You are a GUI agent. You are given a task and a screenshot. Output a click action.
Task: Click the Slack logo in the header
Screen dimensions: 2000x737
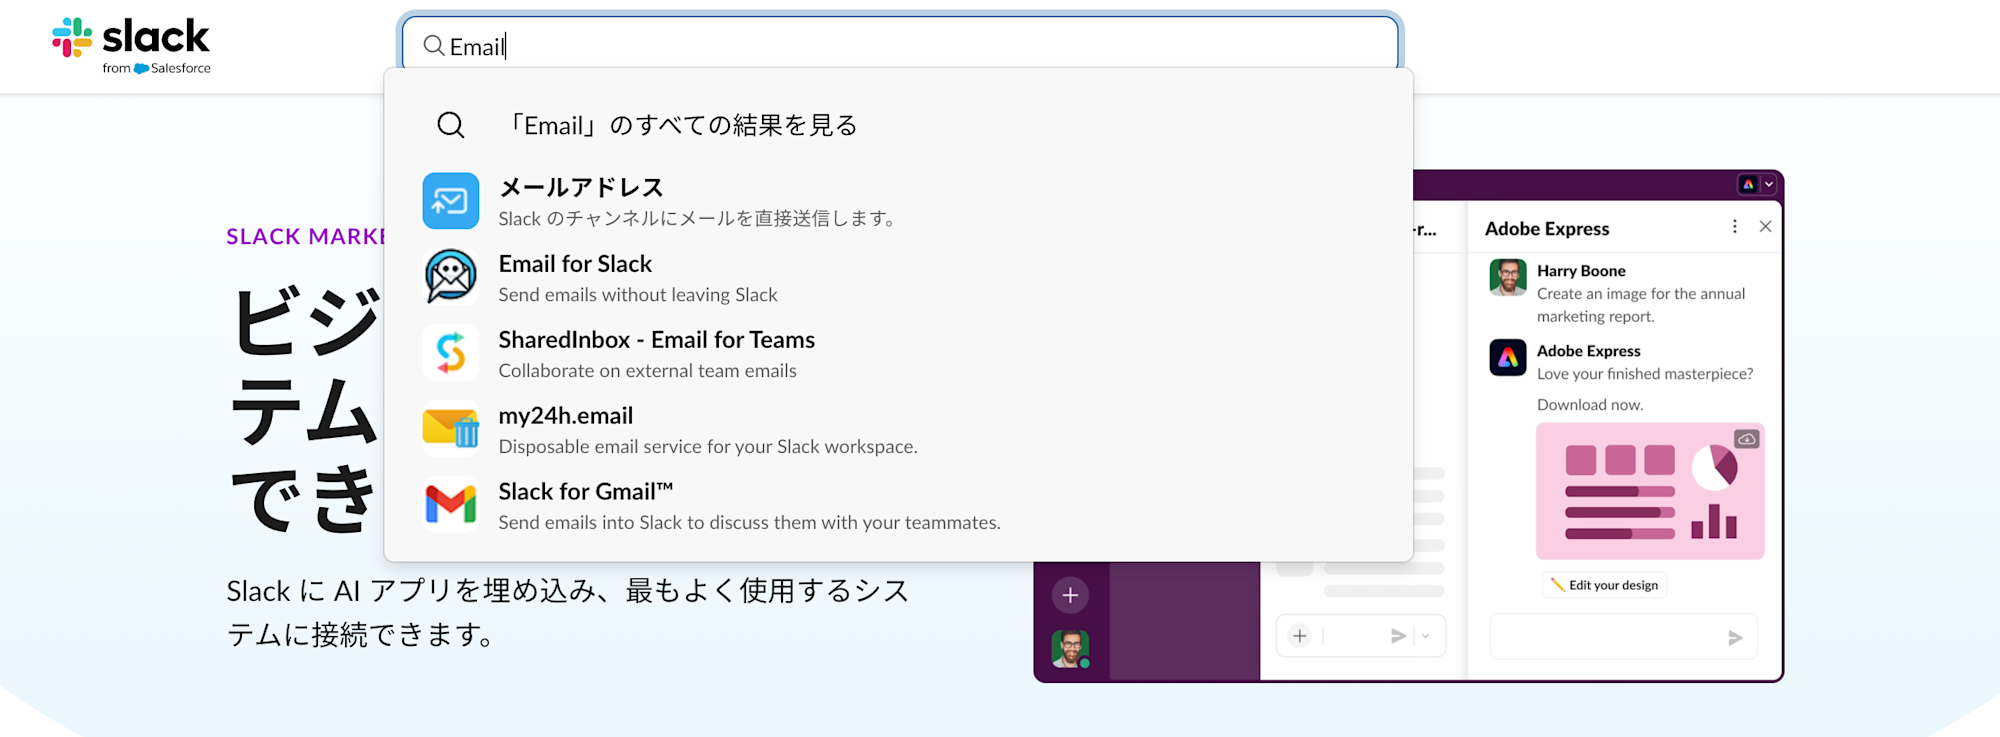131,46
